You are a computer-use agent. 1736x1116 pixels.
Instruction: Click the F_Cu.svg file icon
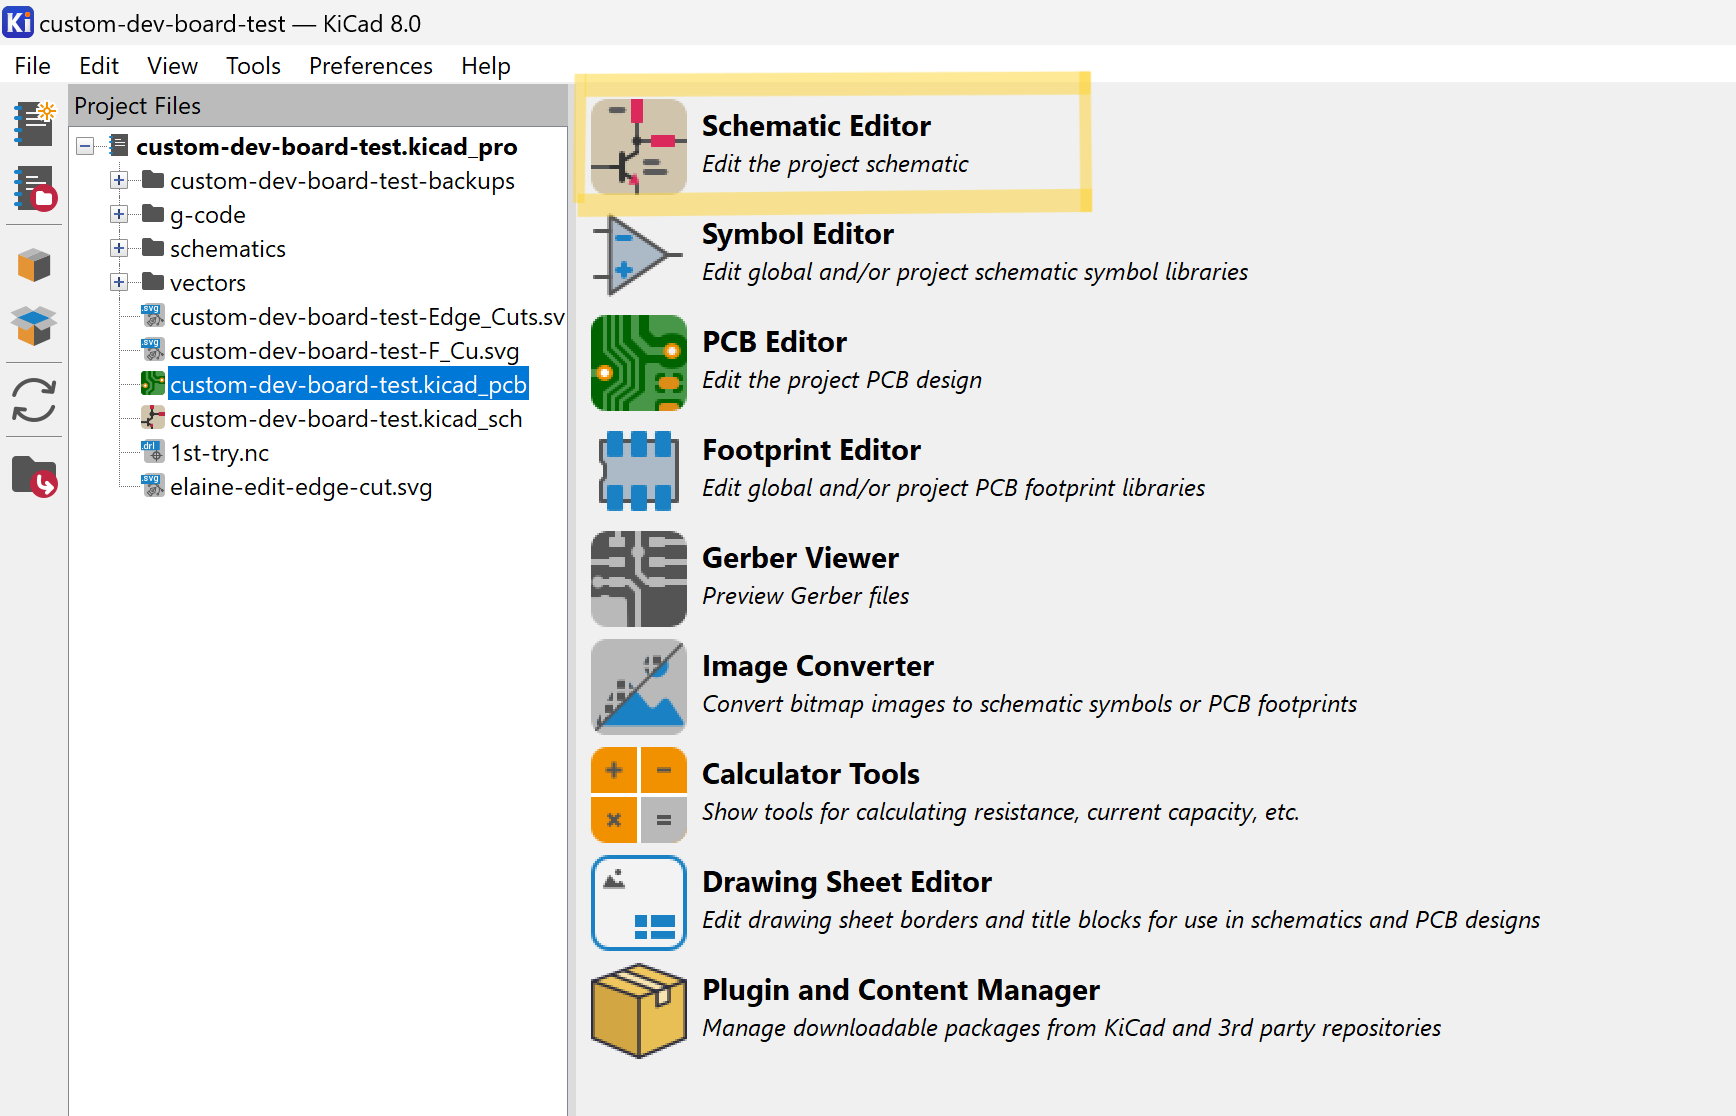[x=152, y=350]
